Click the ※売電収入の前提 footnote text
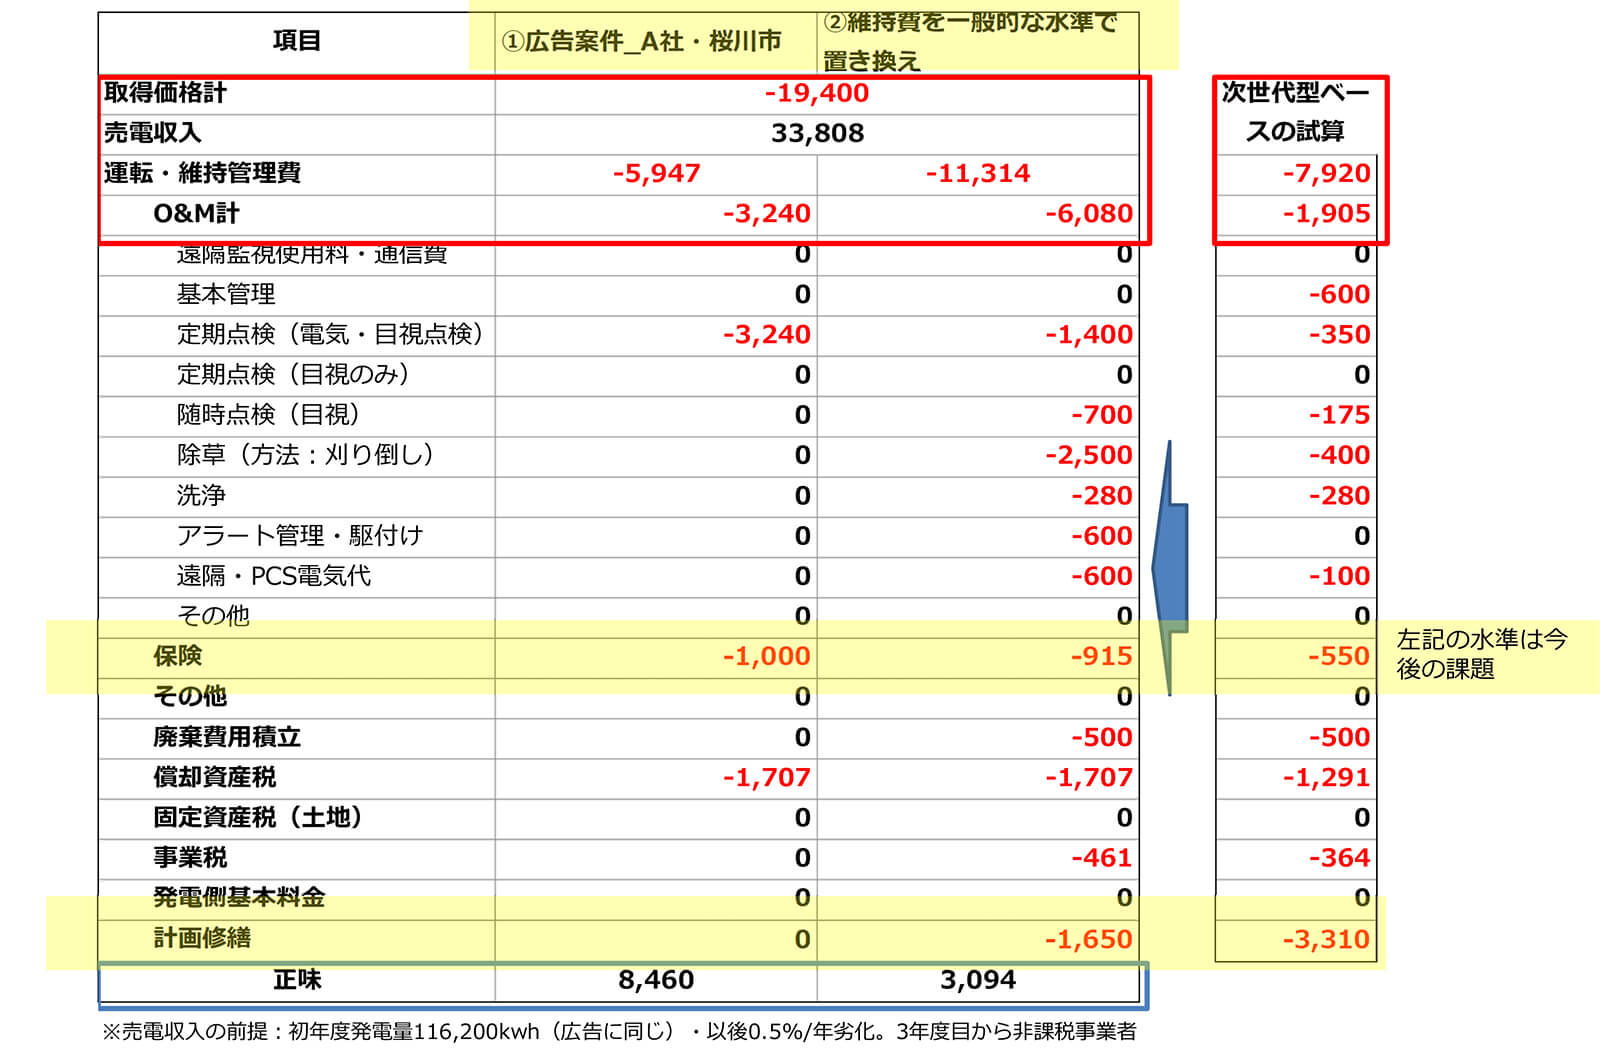The height and width of the screenshot is (1056, 1600). tap(618, 1031)
